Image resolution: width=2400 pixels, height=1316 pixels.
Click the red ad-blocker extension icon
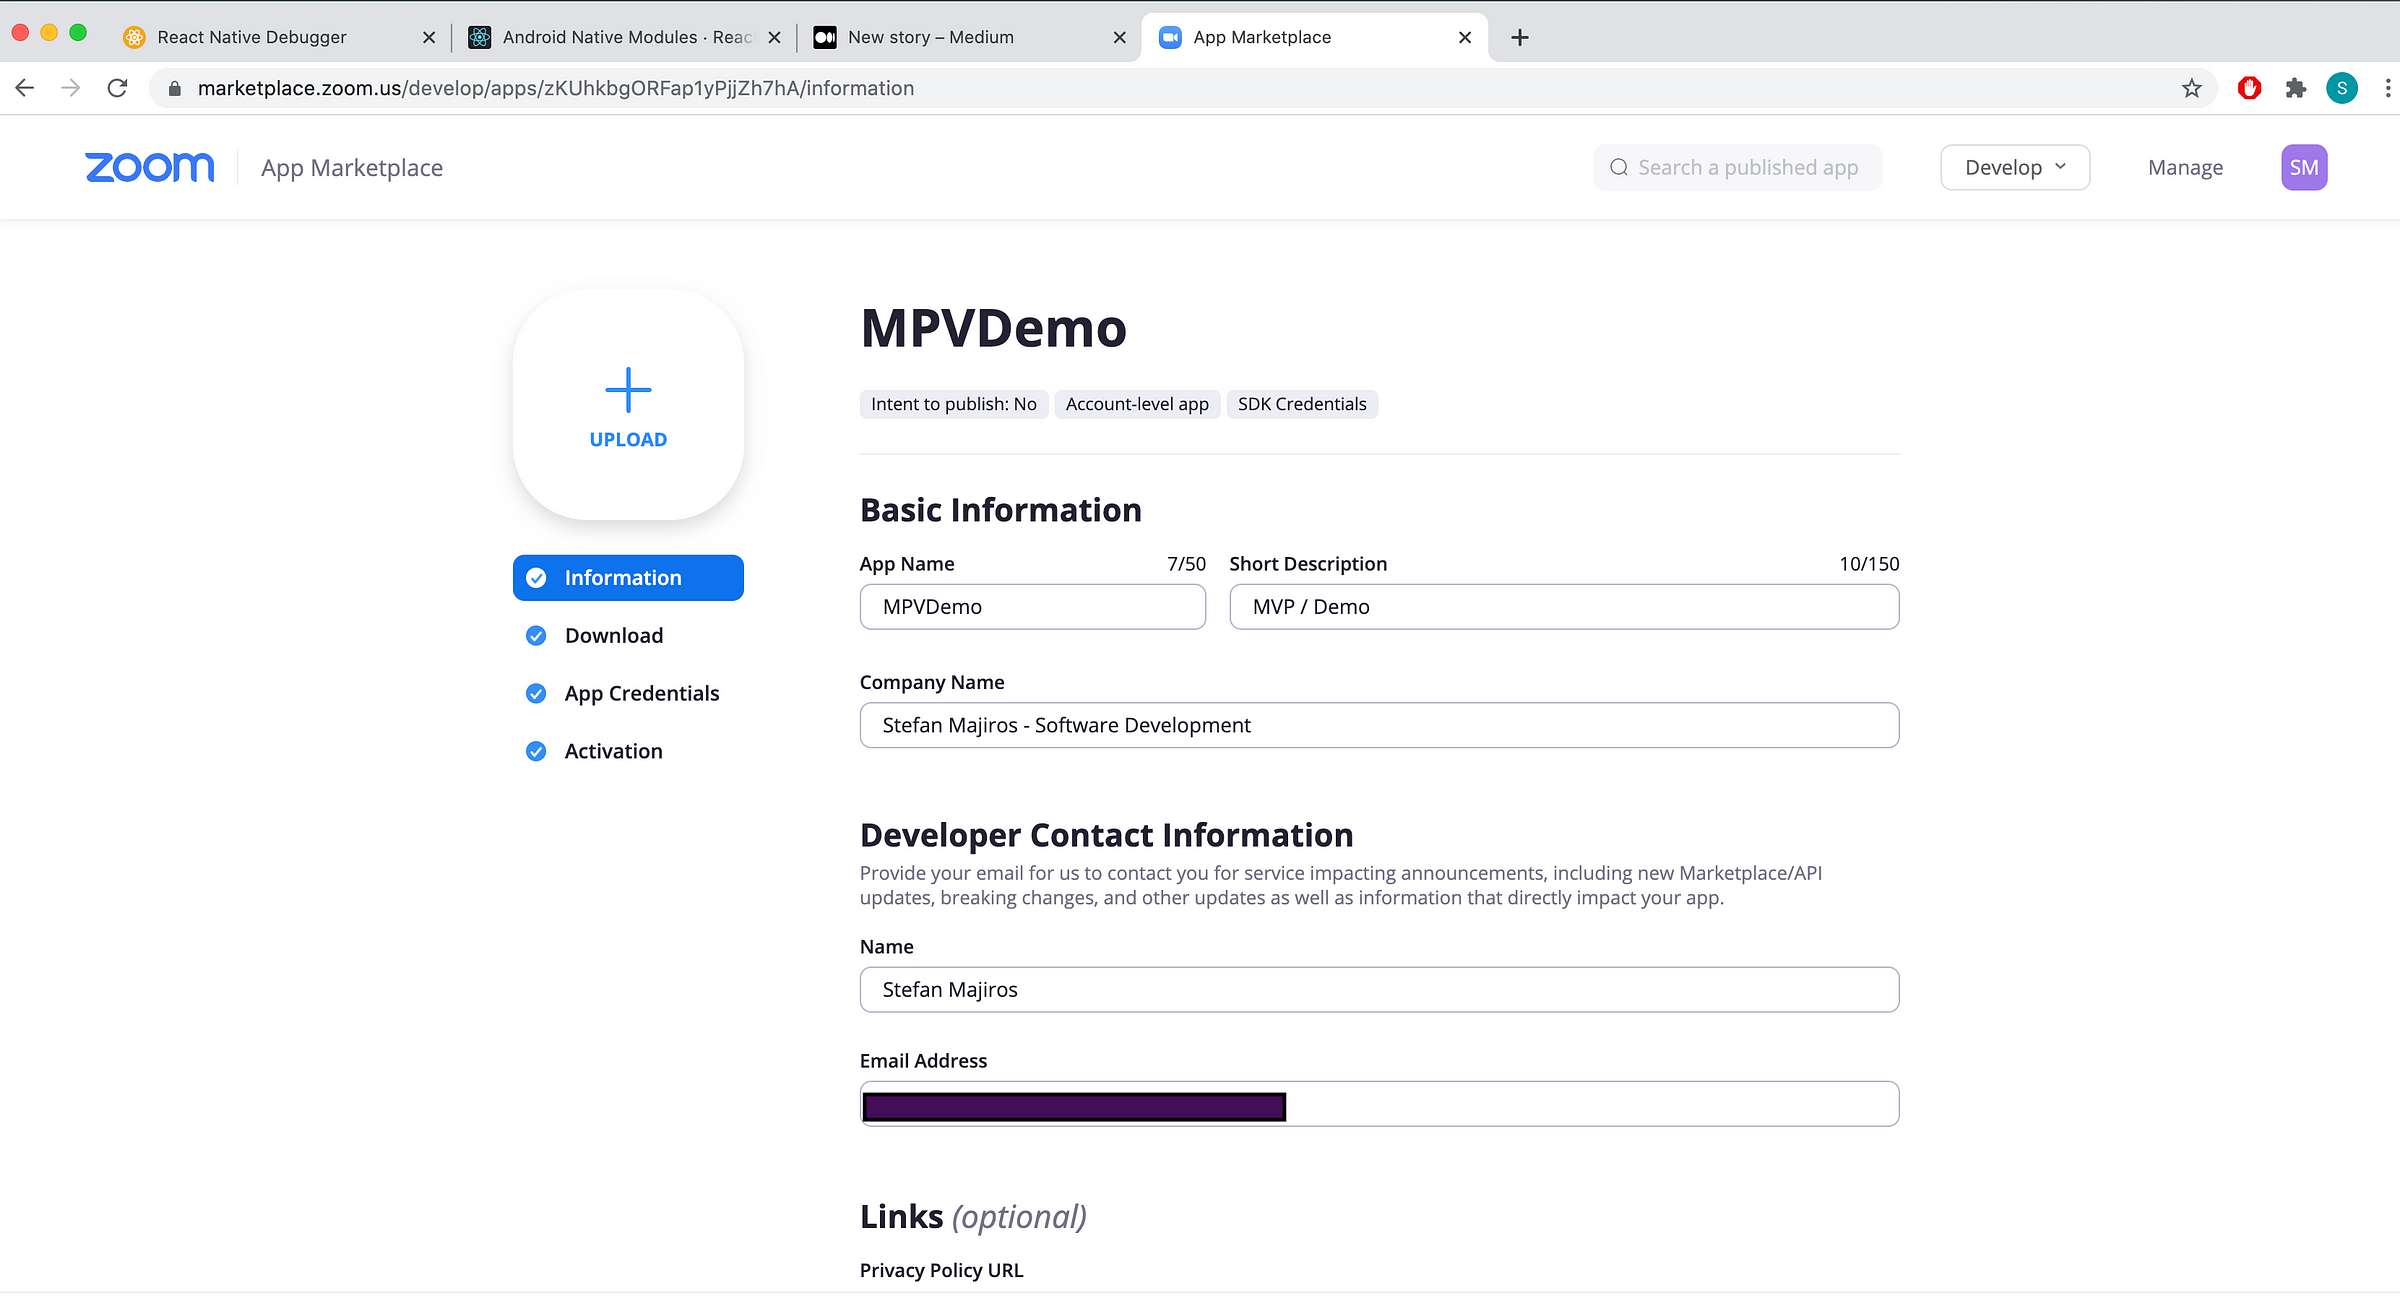[2249, 88]
